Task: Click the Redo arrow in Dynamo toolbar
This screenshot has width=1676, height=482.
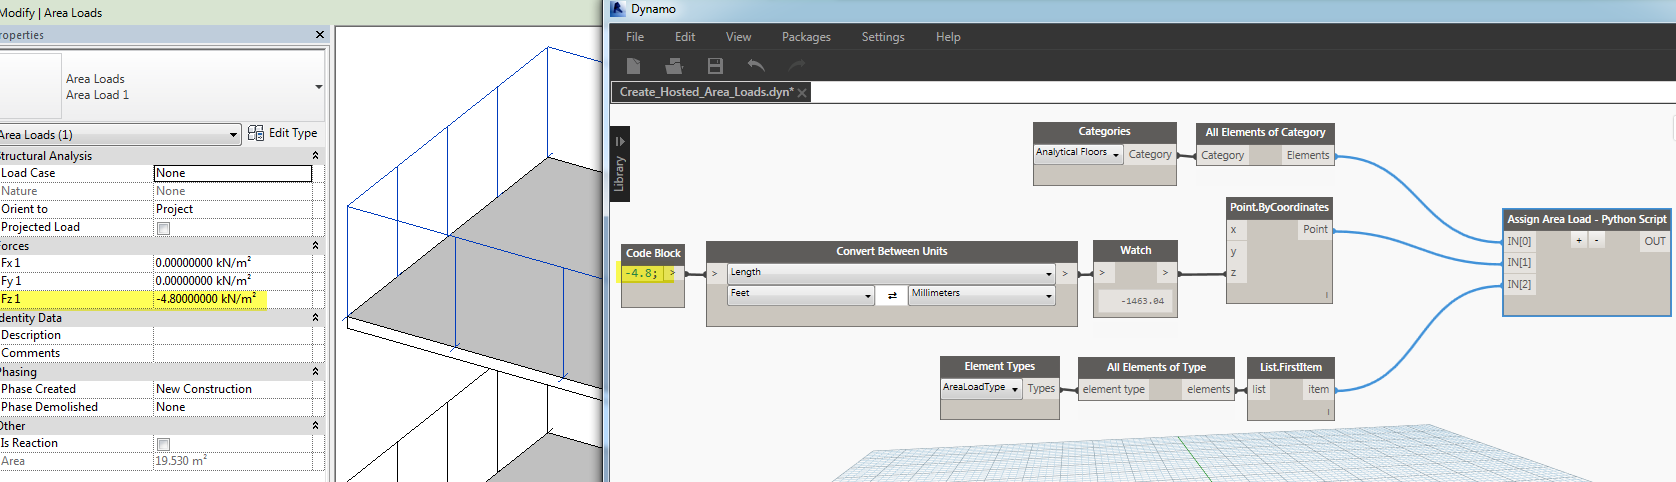Action: [x=797, y=66]
